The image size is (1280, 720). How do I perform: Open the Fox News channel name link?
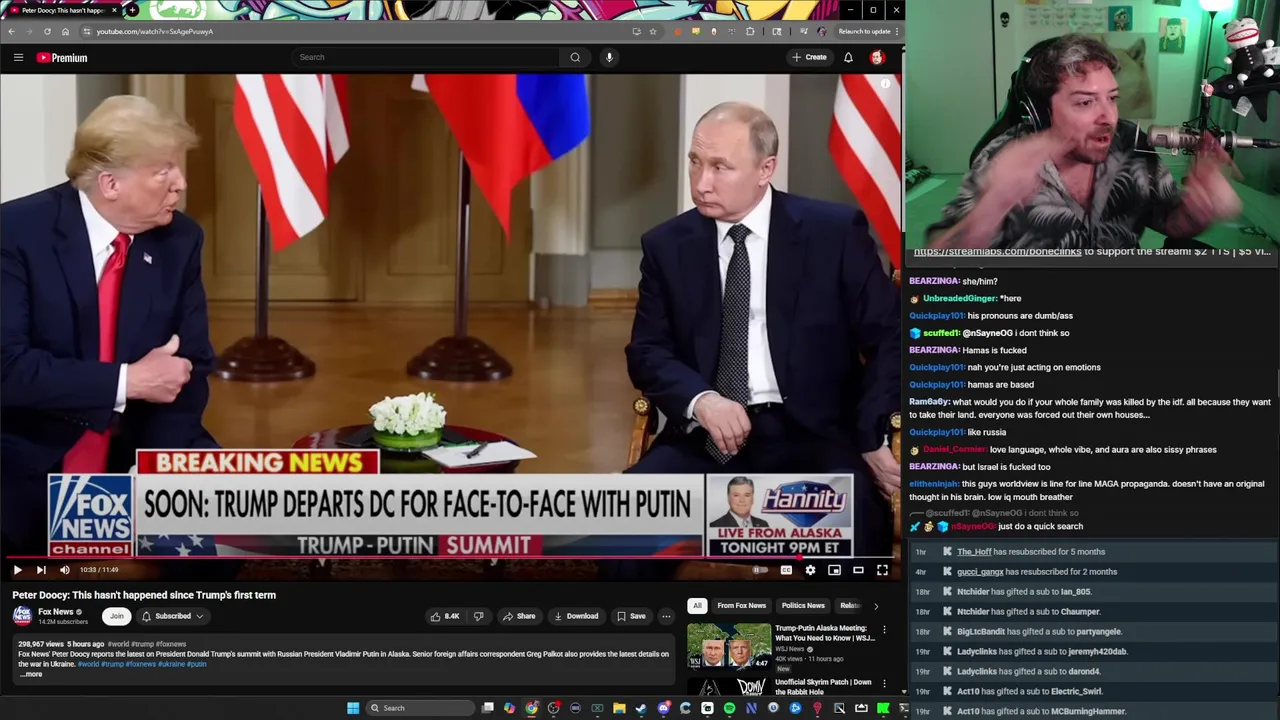(x=56, y=612)
